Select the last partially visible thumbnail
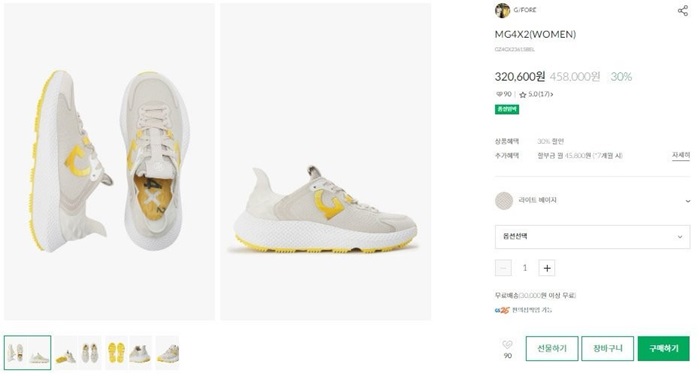Image resolution: width=700 pixels, height=376 pixels. (167, 353)
